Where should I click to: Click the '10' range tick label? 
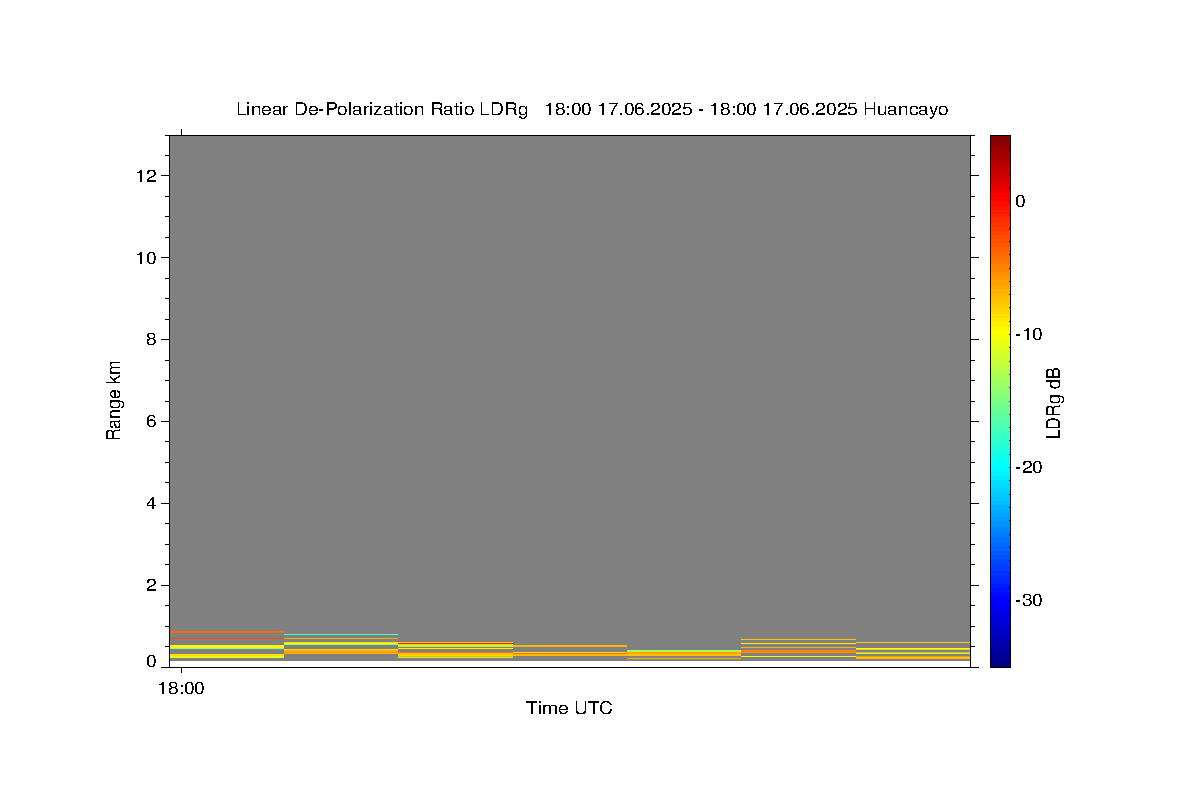click(x=147, y=258)
